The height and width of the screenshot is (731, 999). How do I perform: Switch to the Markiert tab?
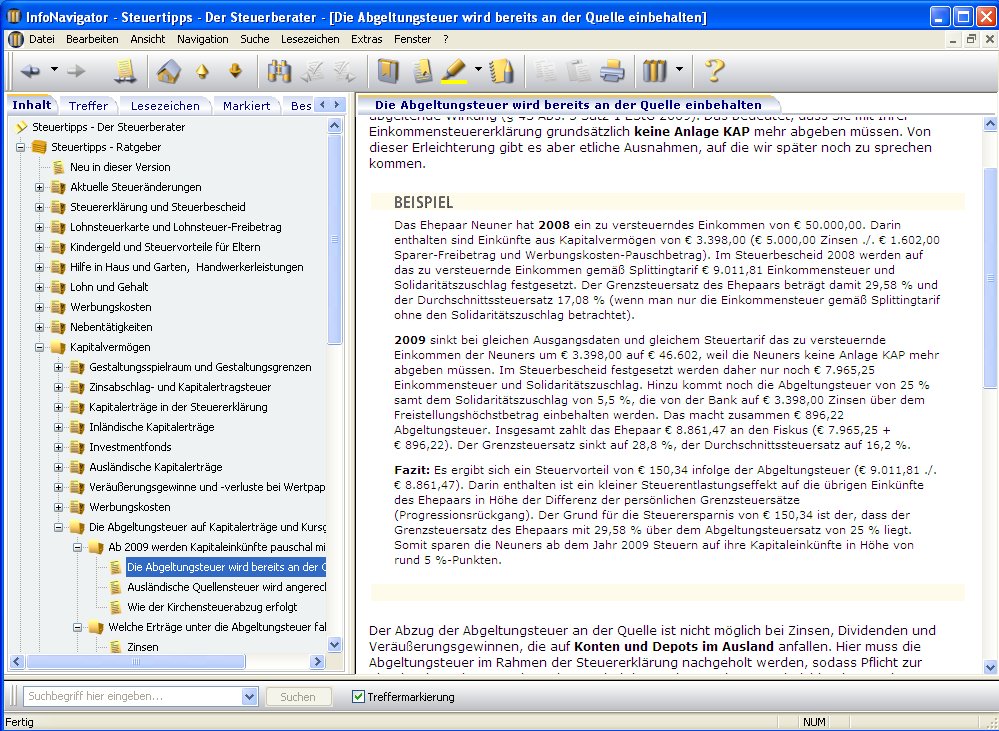(x=247, y=106)
